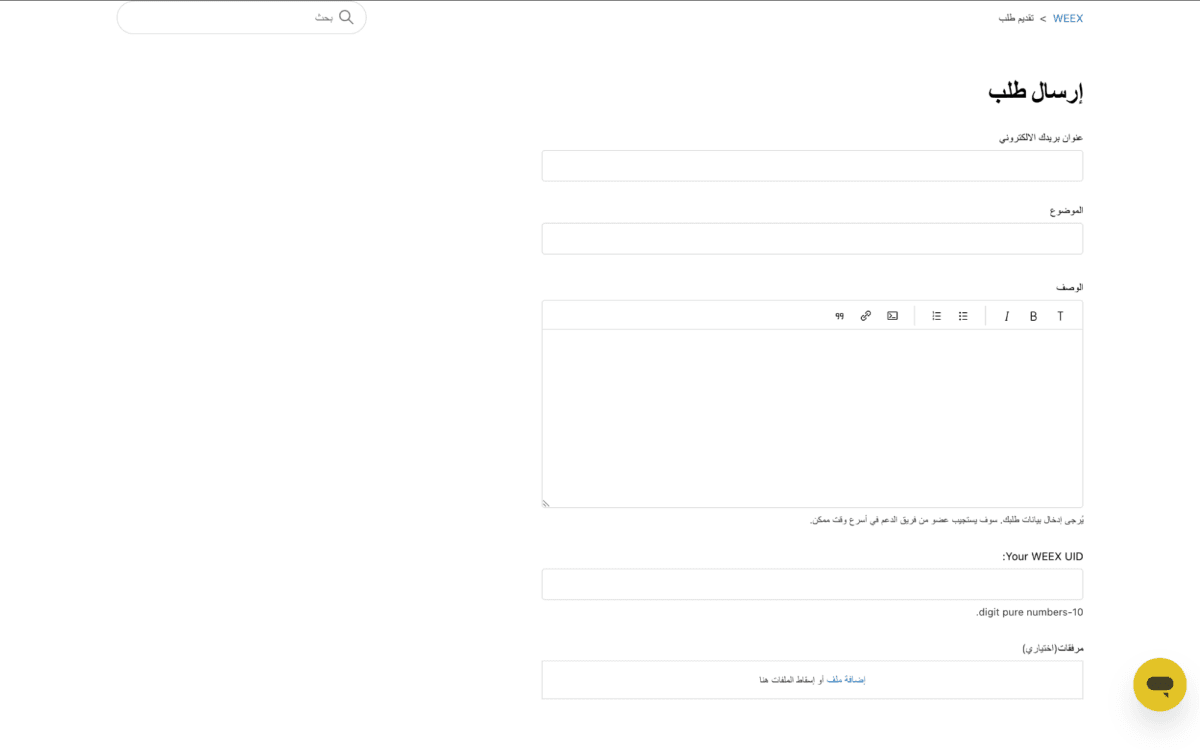Click the تقديم طلب breadcrumb text
1200x750 pixels.
click(x=1016, y=19)
